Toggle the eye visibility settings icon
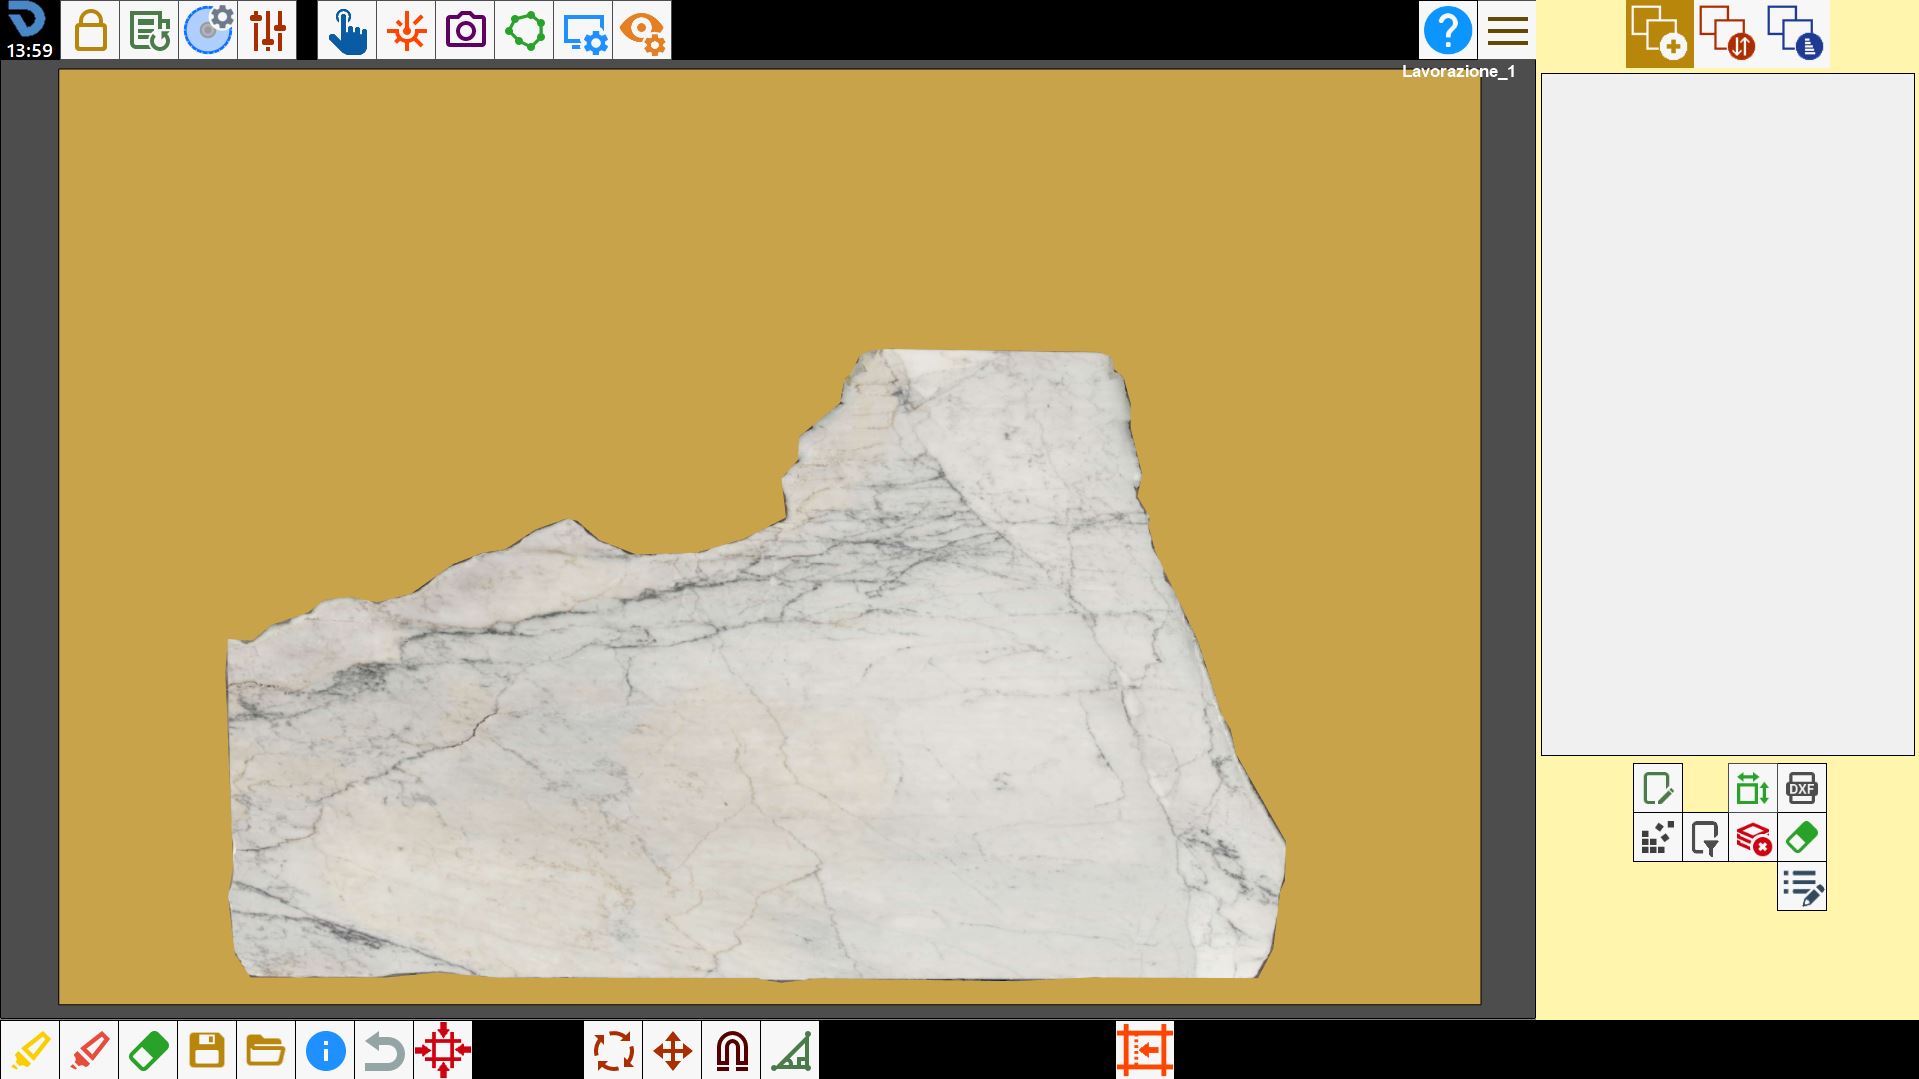The height and width of the screenshot is (1079, 1919). pyautogui.click(x=642, y=30)
